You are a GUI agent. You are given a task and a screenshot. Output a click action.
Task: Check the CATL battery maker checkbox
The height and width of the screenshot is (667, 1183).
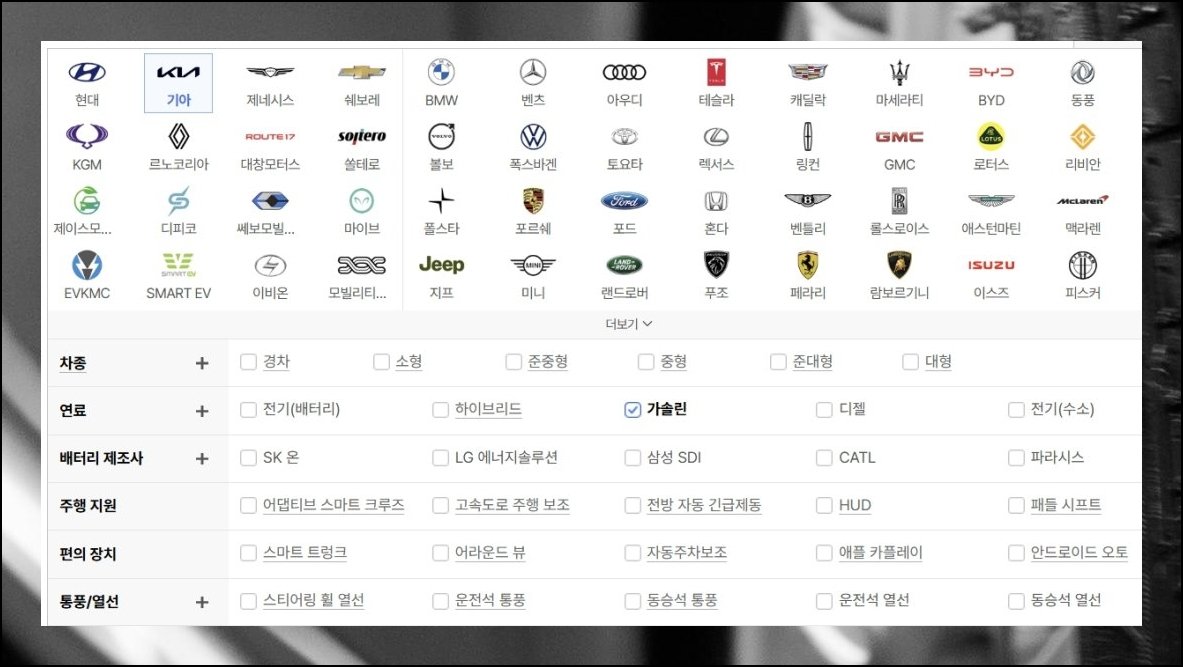825,458
